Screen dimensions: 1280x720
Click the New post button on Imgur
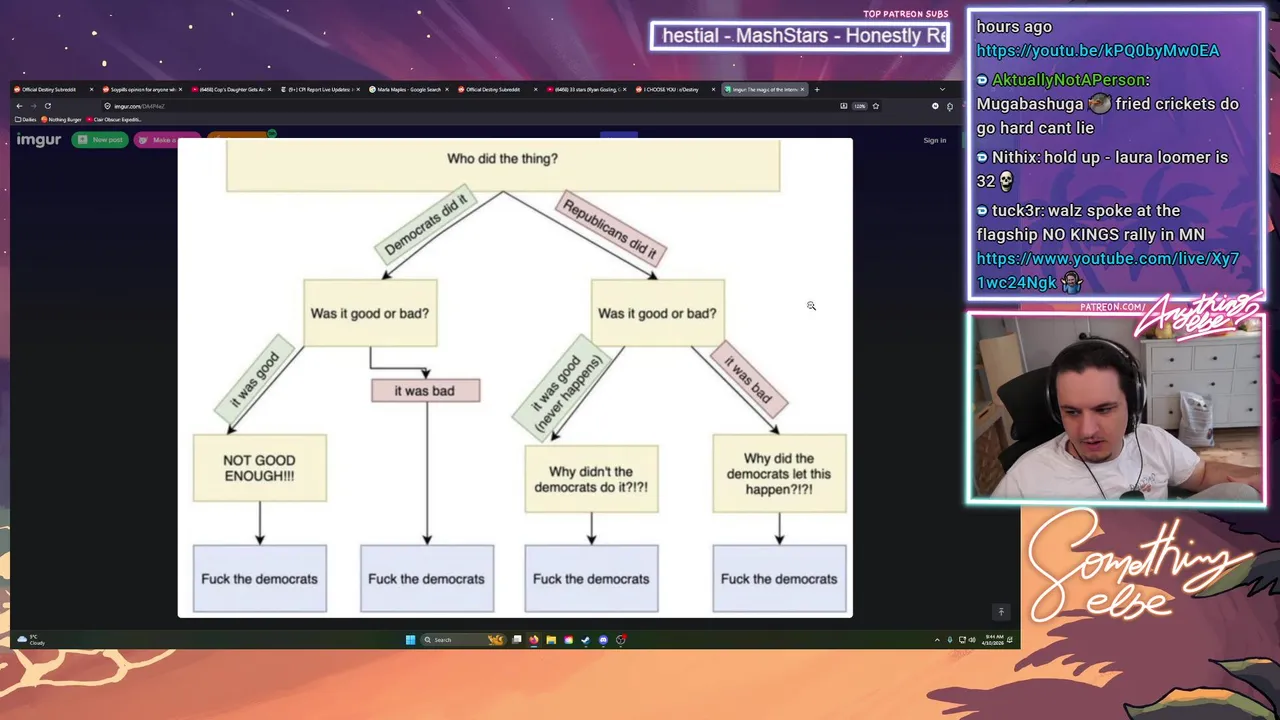pyautogui.click(x=100, y=140)
